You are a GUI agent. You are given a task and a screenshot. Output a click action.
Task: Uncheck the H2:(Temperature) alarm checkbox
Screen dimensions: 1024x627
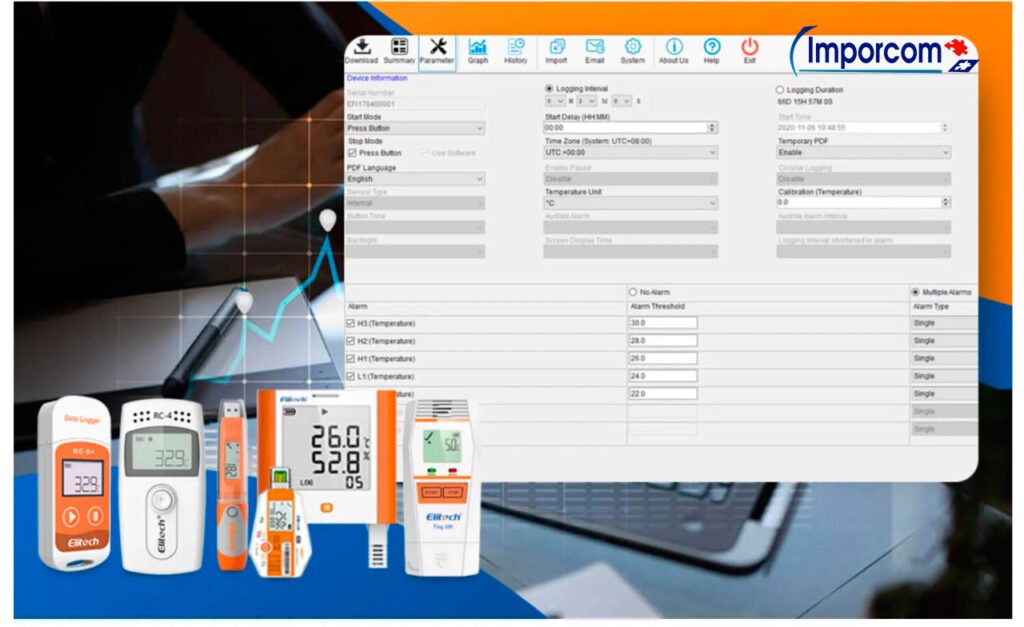coord(351,341)
